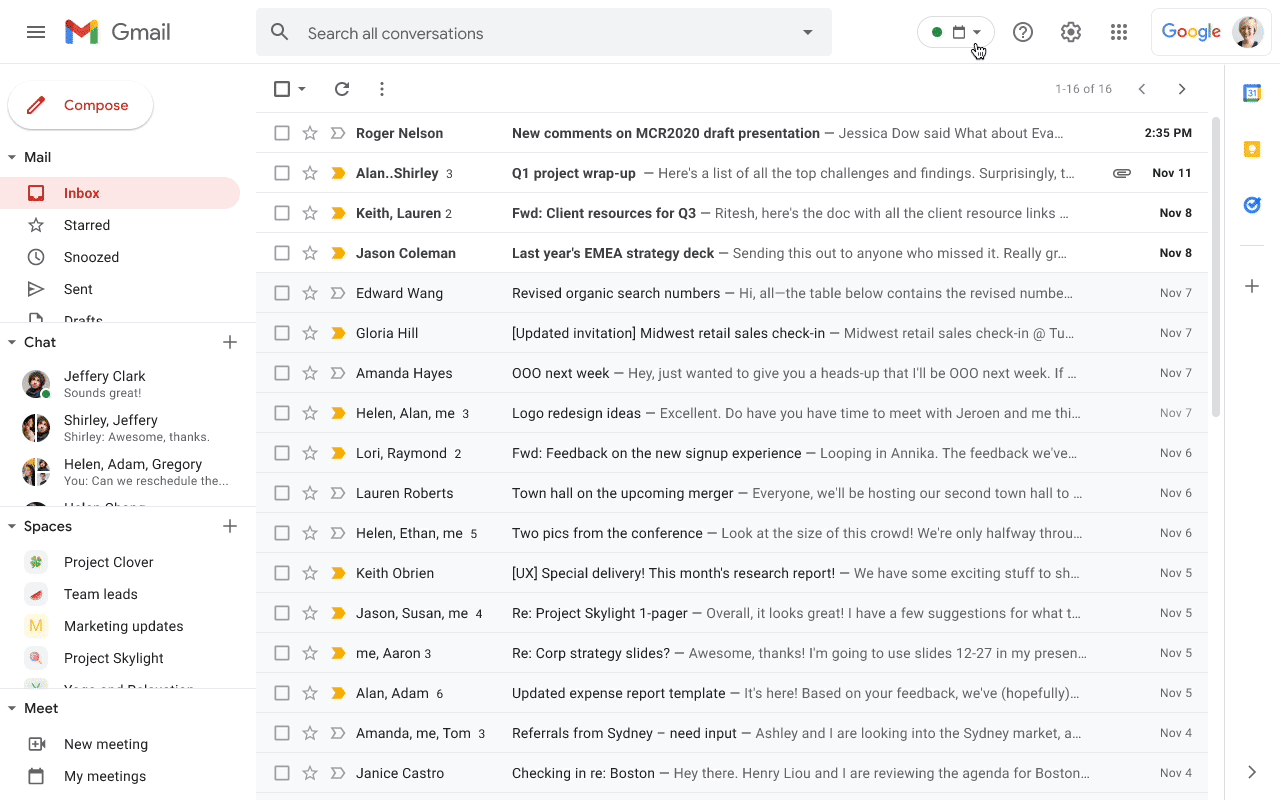
Task: Open My meetings
Action: [x=120, y=776]
